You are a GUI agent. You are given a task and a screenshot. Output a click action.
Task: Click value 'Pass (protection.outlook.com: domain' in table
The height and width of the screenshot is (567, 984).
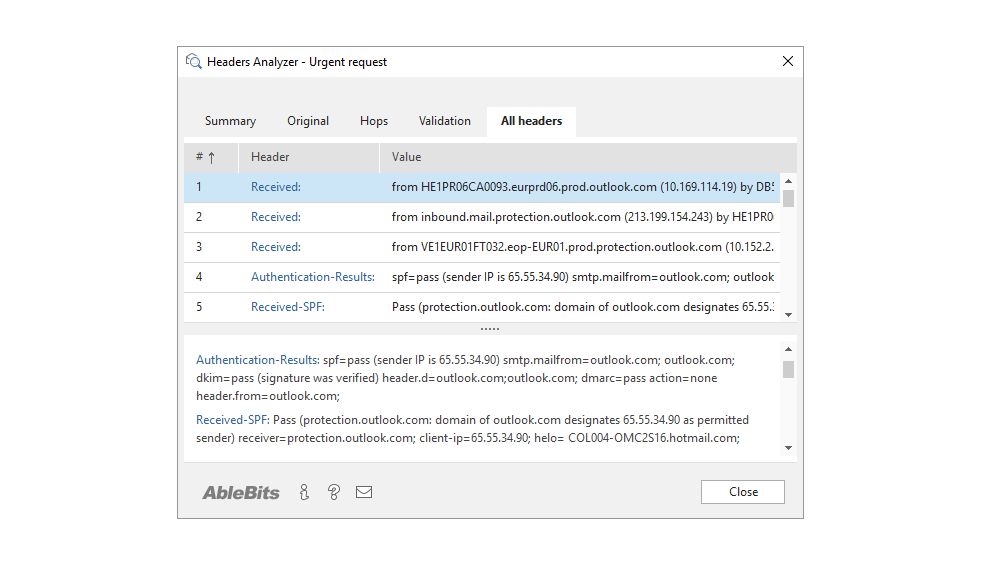coord(583,307)
